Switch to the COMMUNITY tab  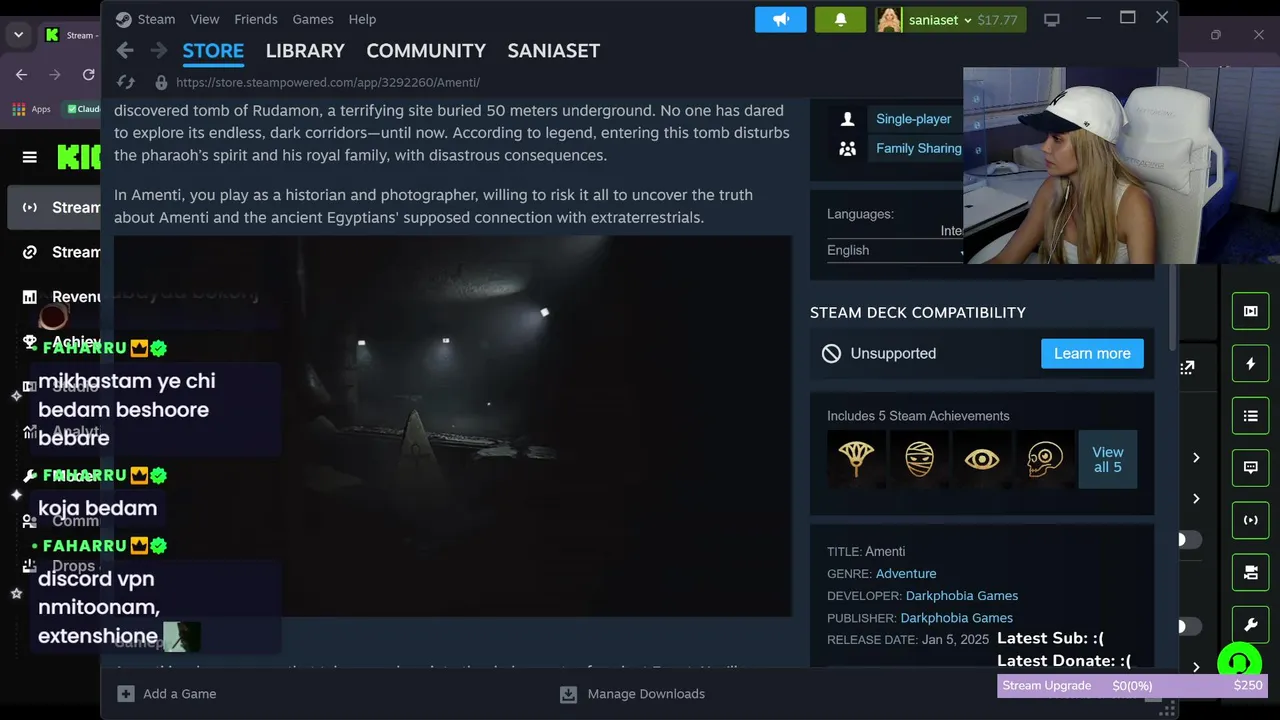[426, 51]
